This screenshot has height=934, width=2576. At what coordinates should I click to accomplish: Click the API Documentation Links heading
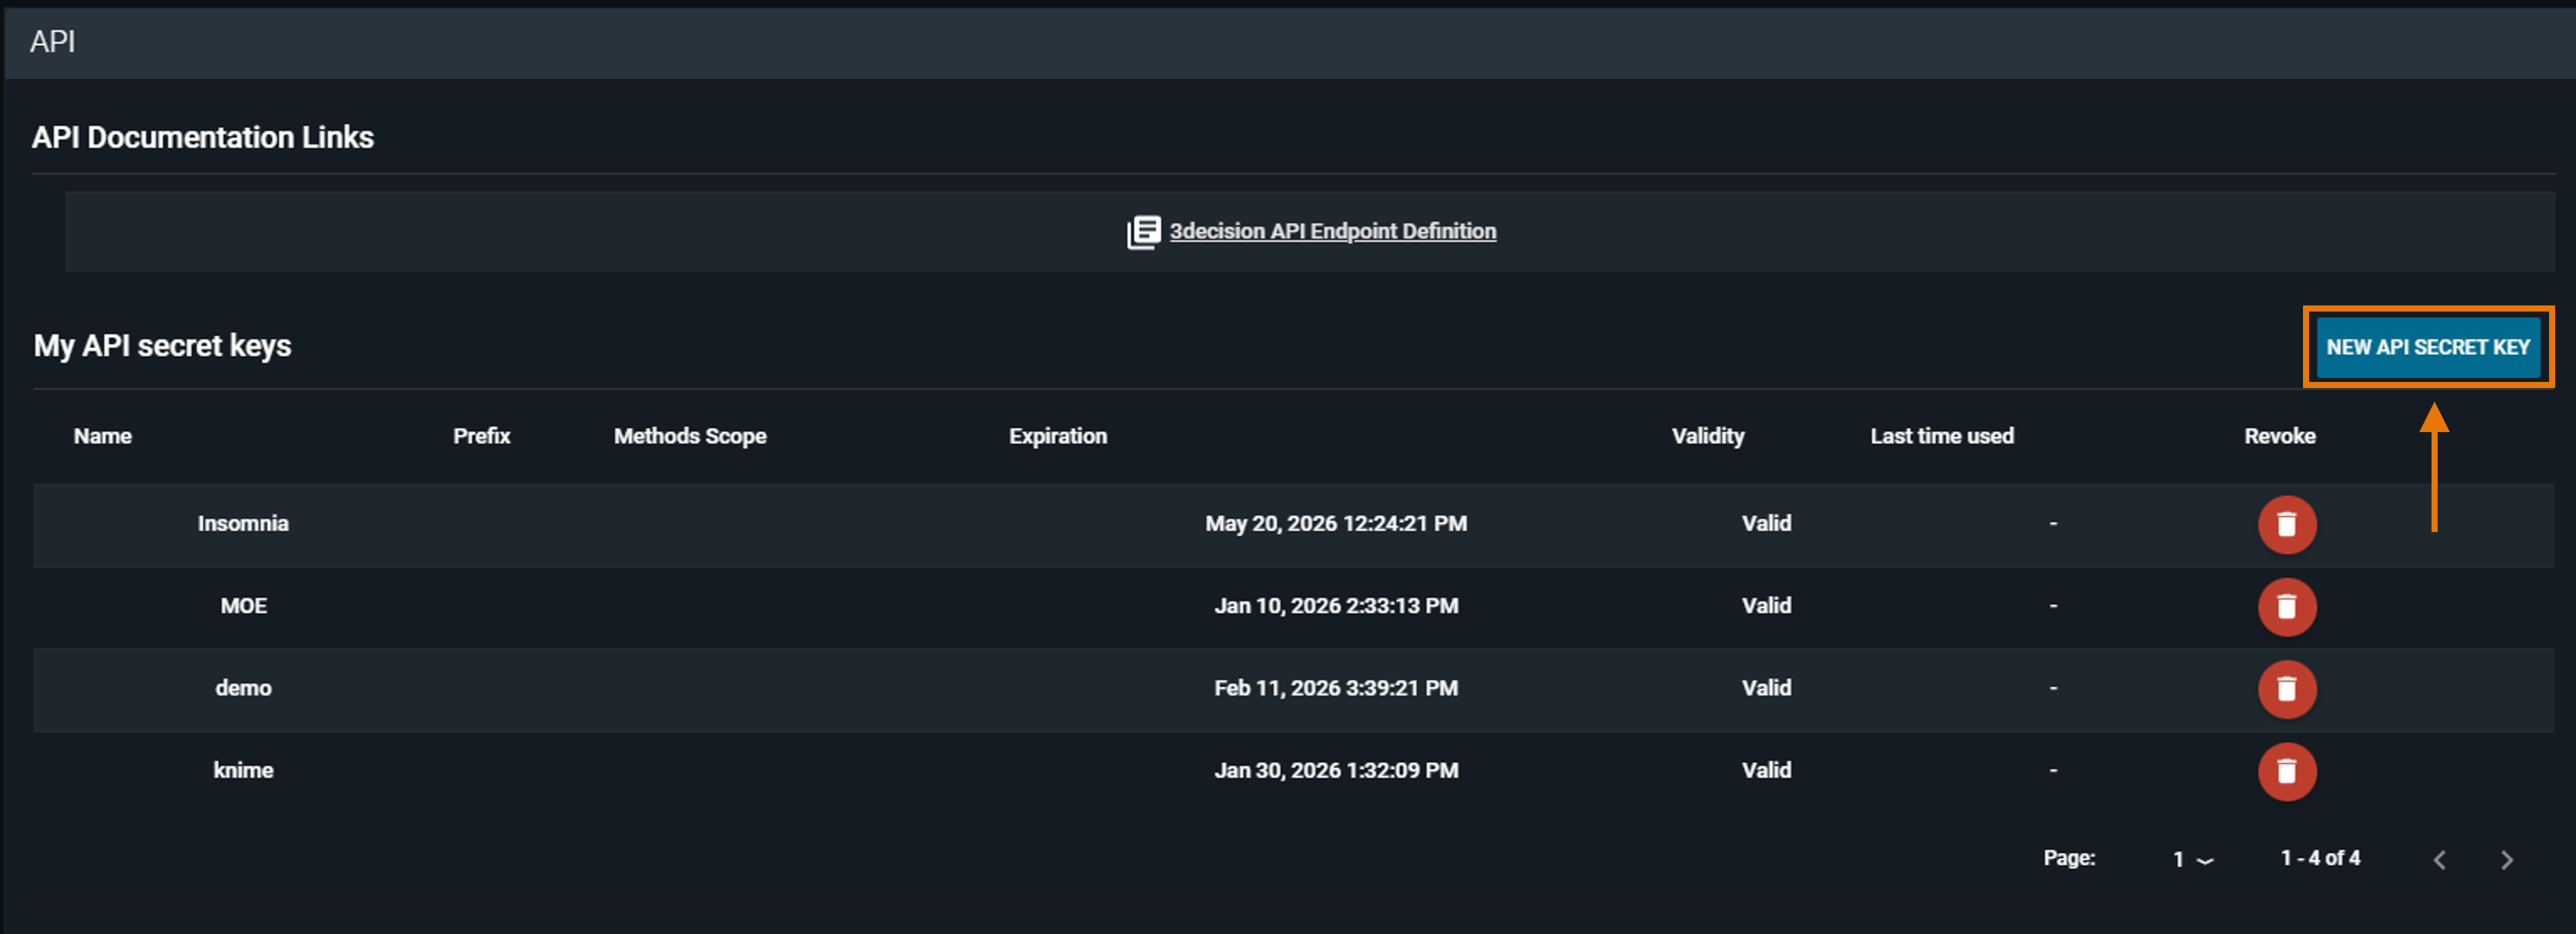[x=202, y=137]
